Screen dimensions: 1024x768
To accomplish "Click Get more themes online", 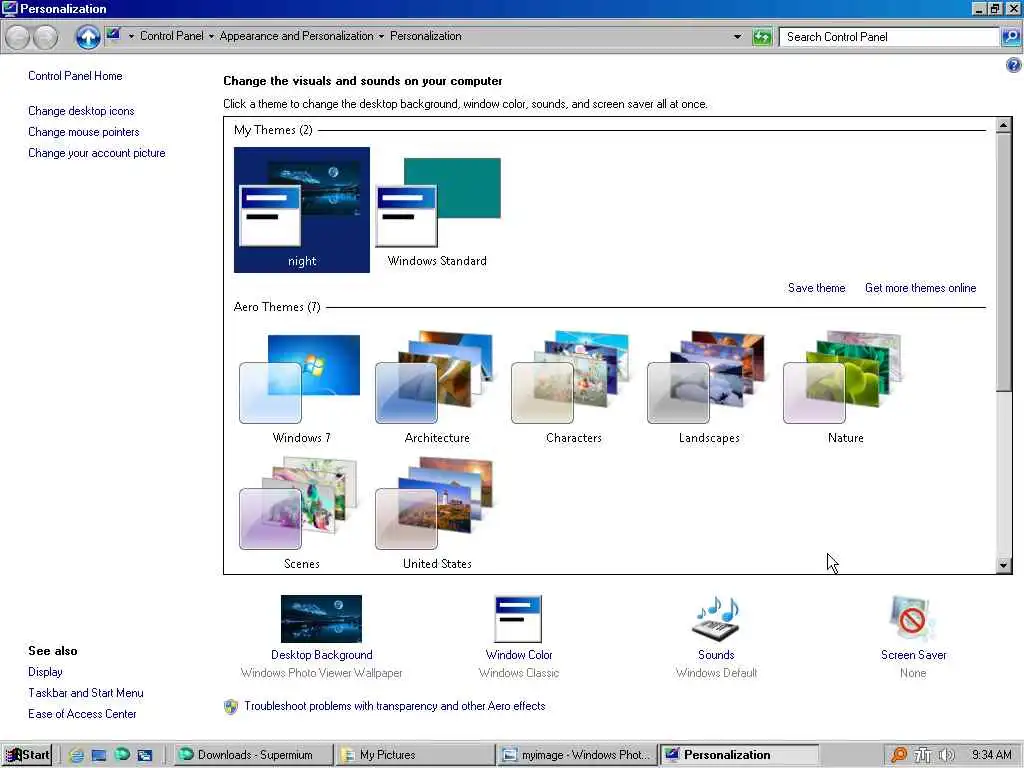I will (920, 288).
